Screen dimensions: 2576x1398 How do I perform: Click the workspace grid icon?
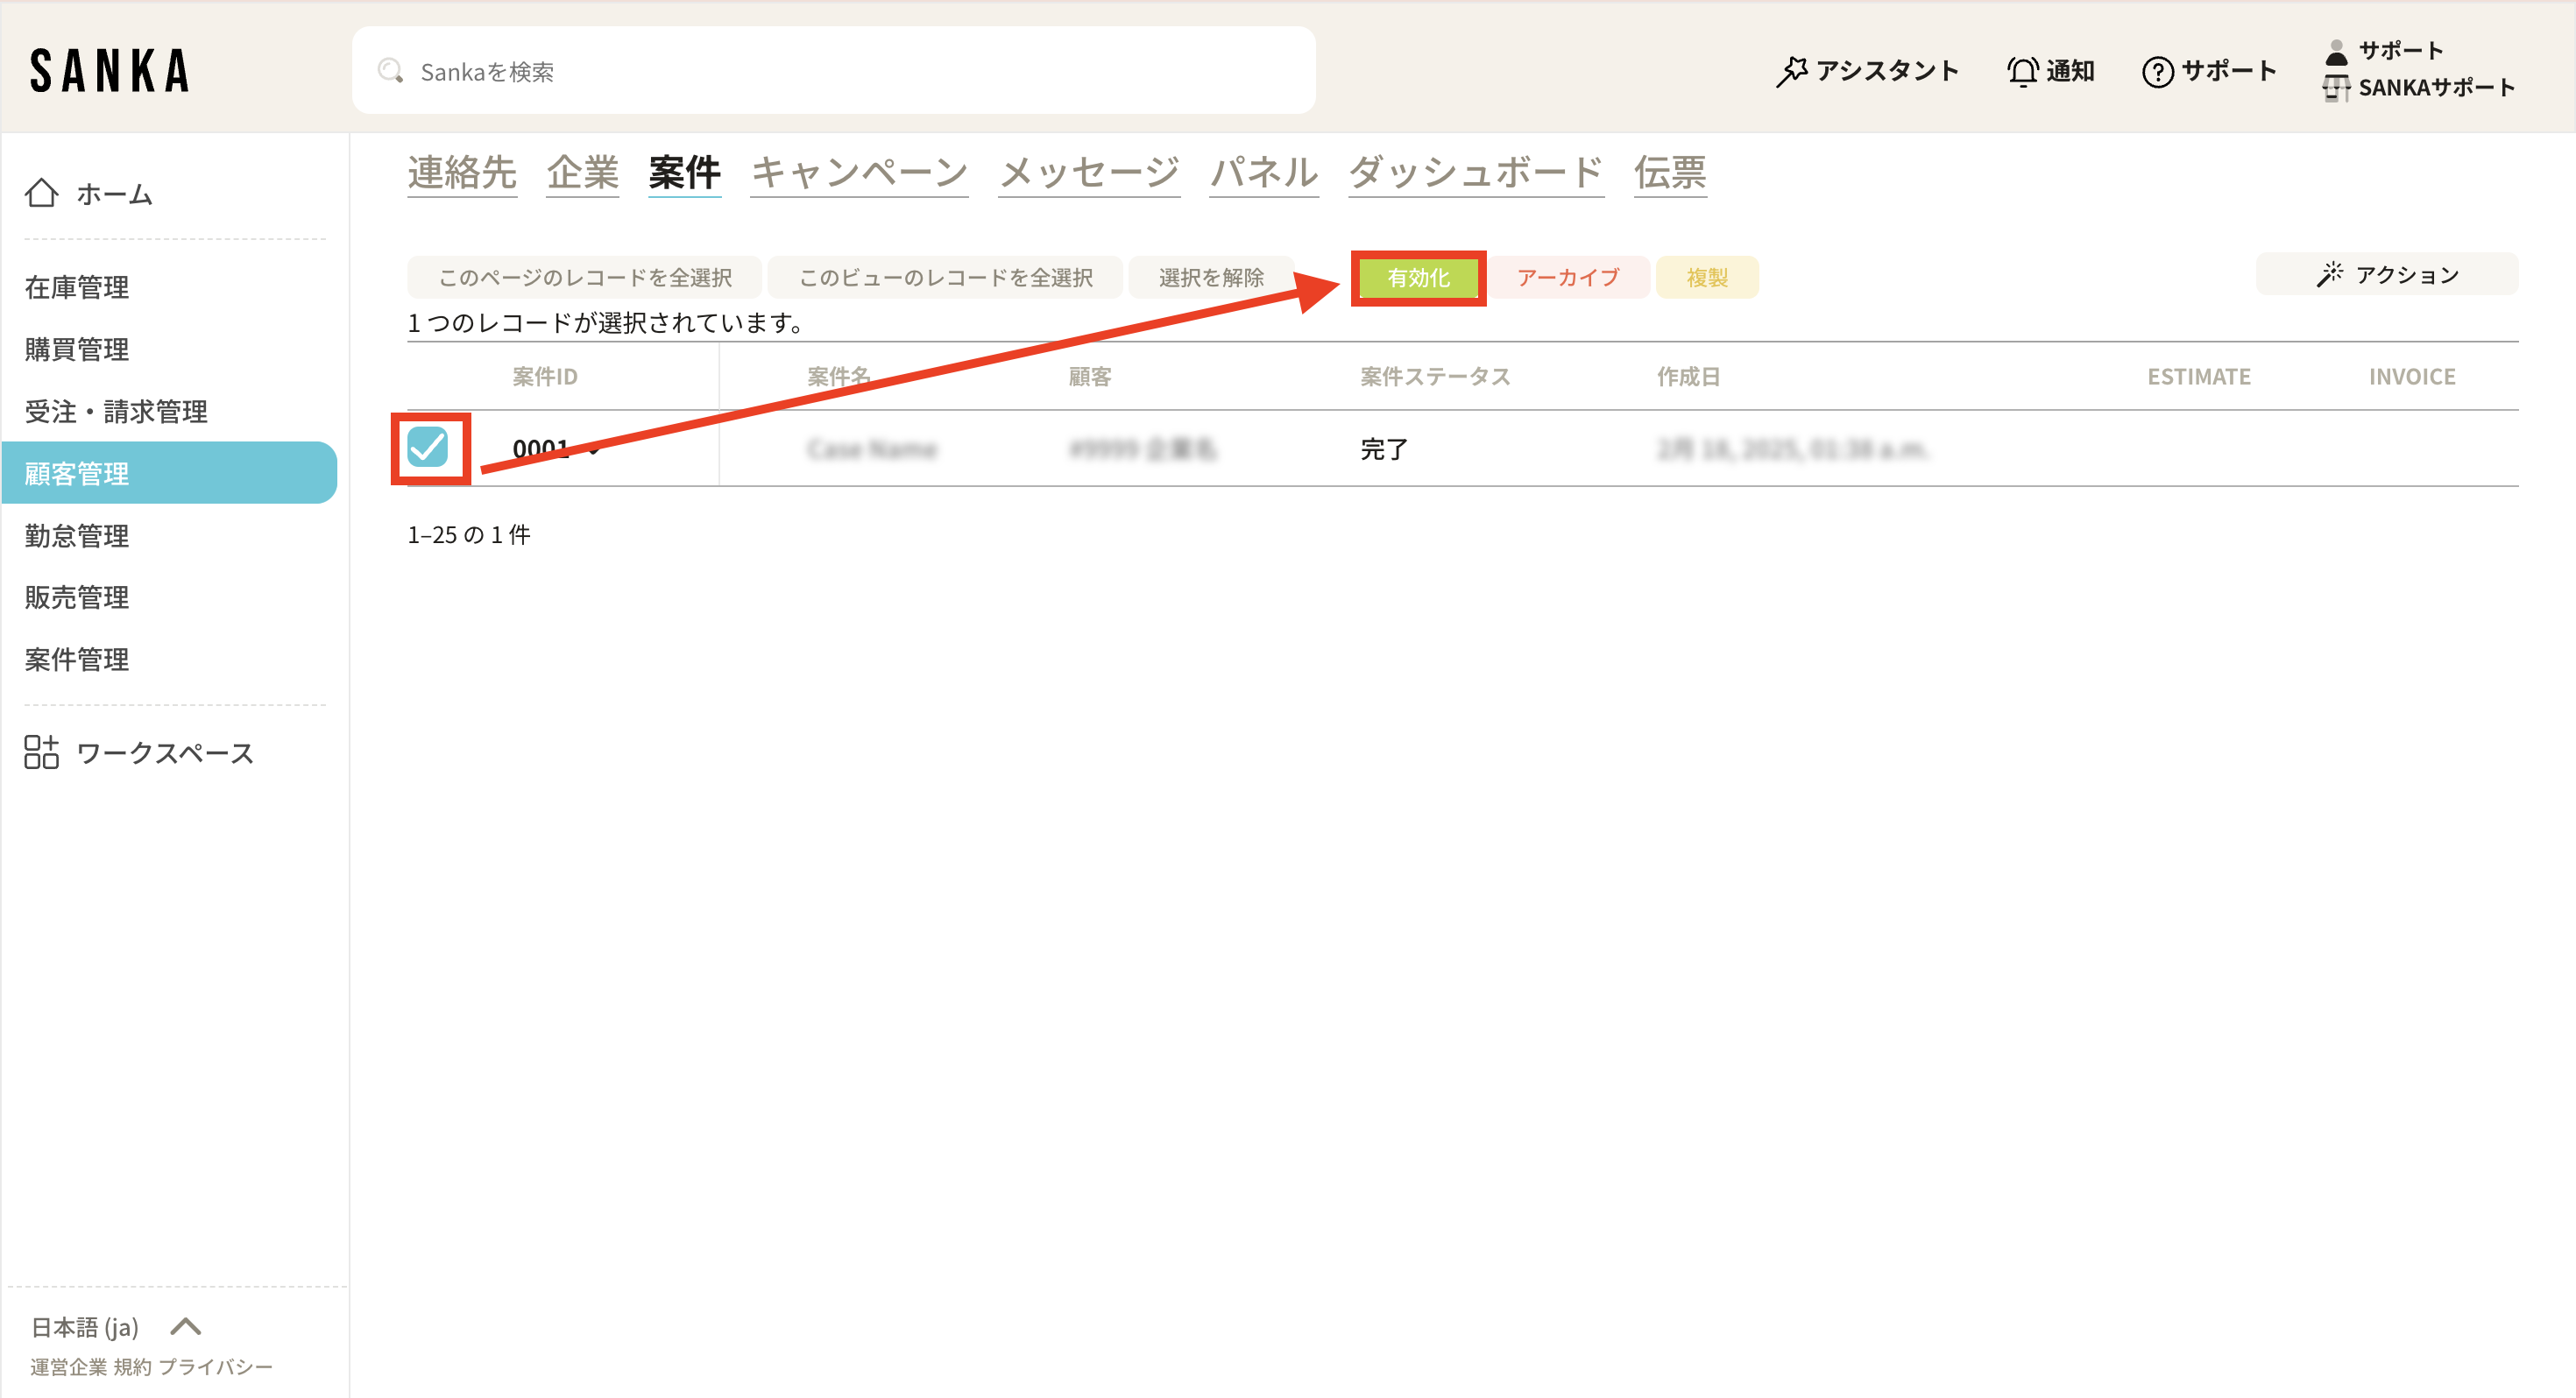pyautogui.click(x=41, y=752)
